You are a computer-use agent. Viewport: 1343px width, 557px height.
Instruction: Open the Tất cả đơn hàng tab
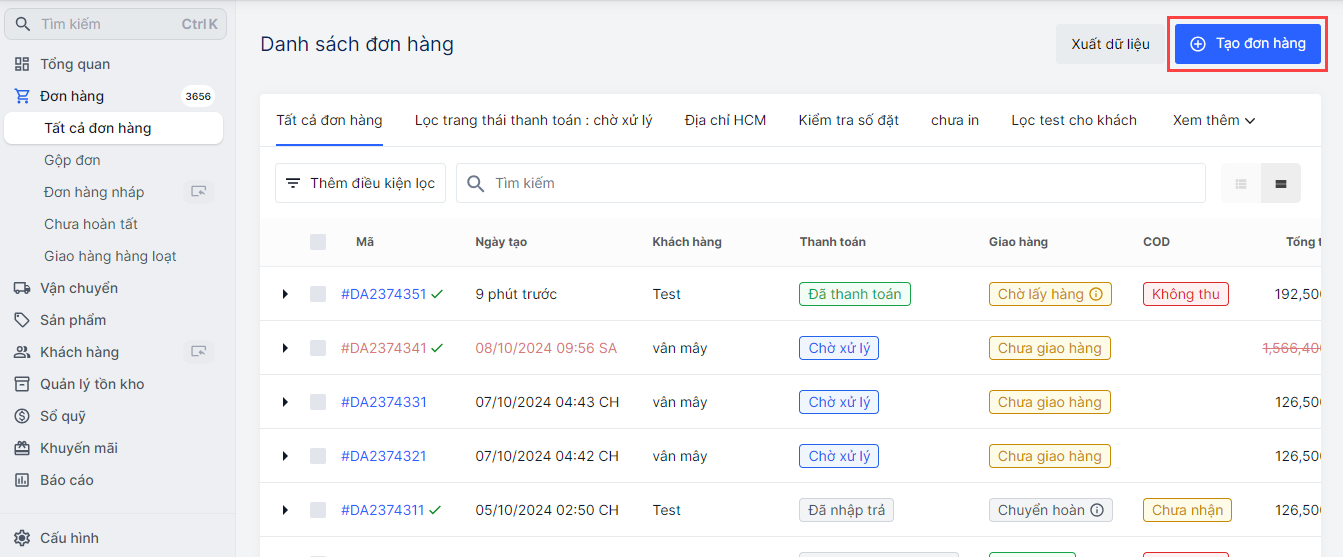[329, 120]
